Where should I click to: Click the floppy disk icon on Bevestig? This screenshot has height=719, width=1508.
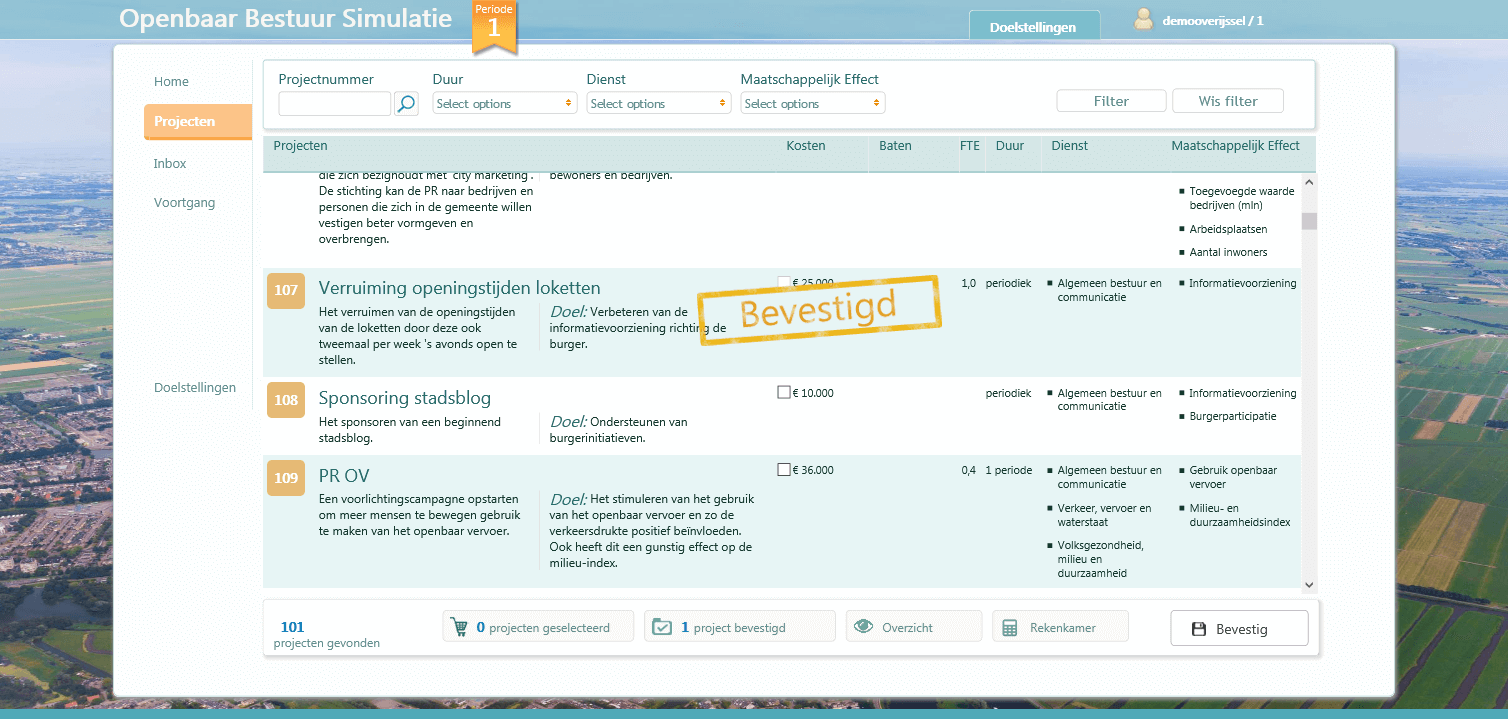(1199, 629)
